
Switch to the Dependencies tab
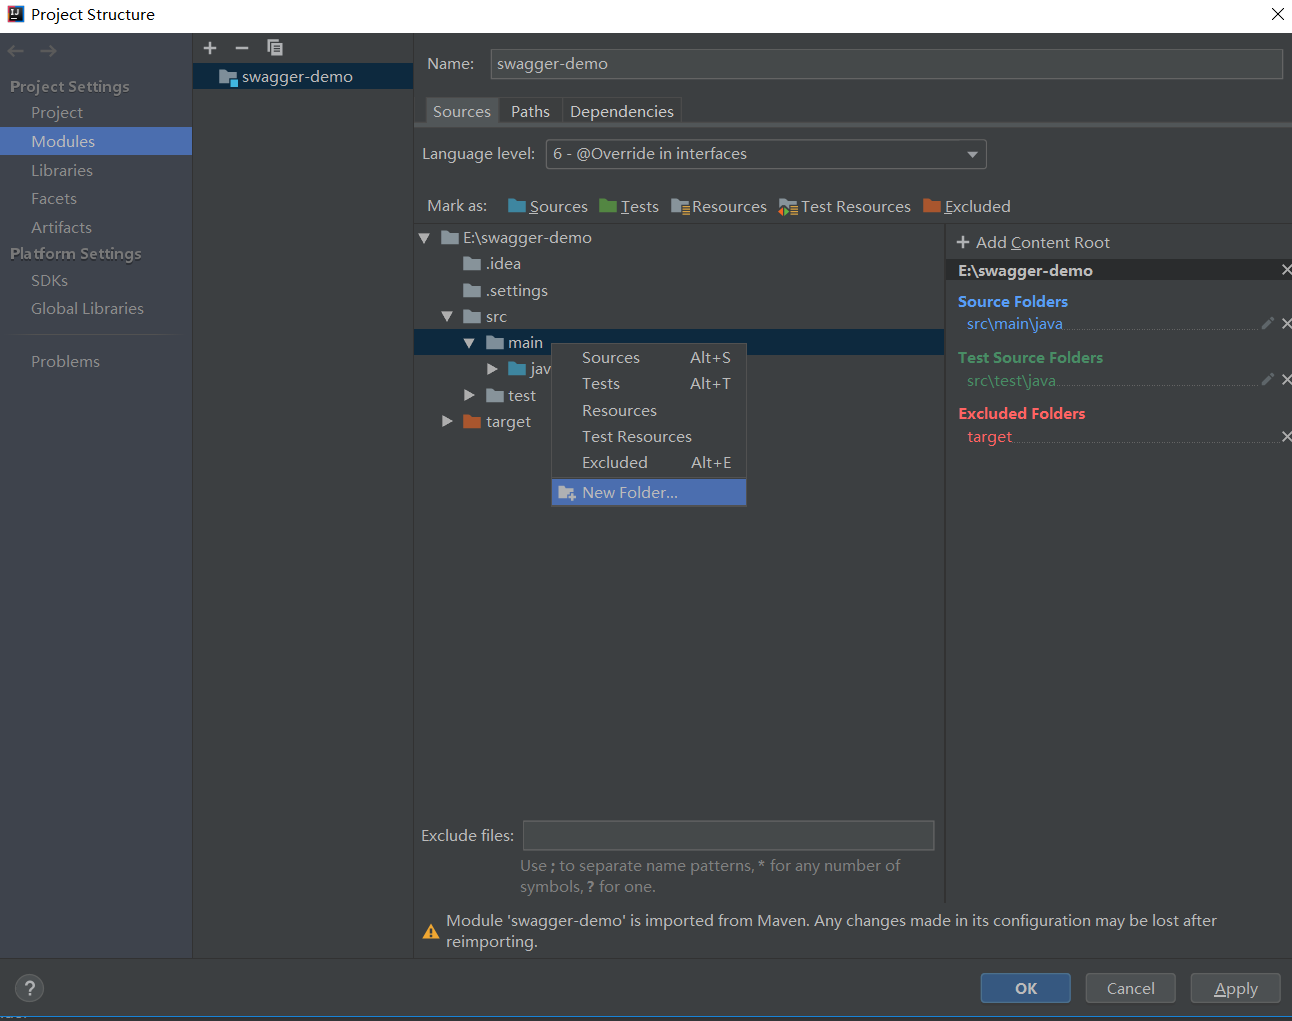621,111
